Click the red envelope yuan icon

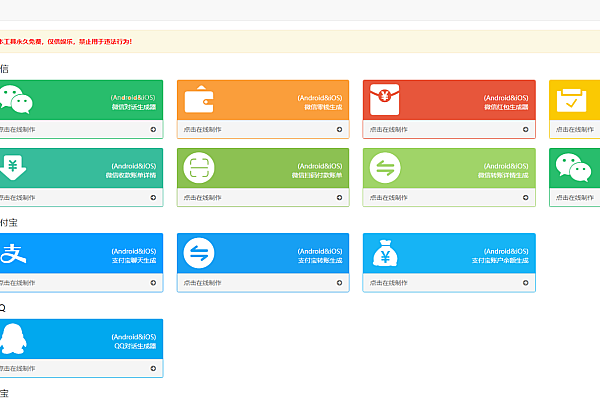tap(385, 99)
